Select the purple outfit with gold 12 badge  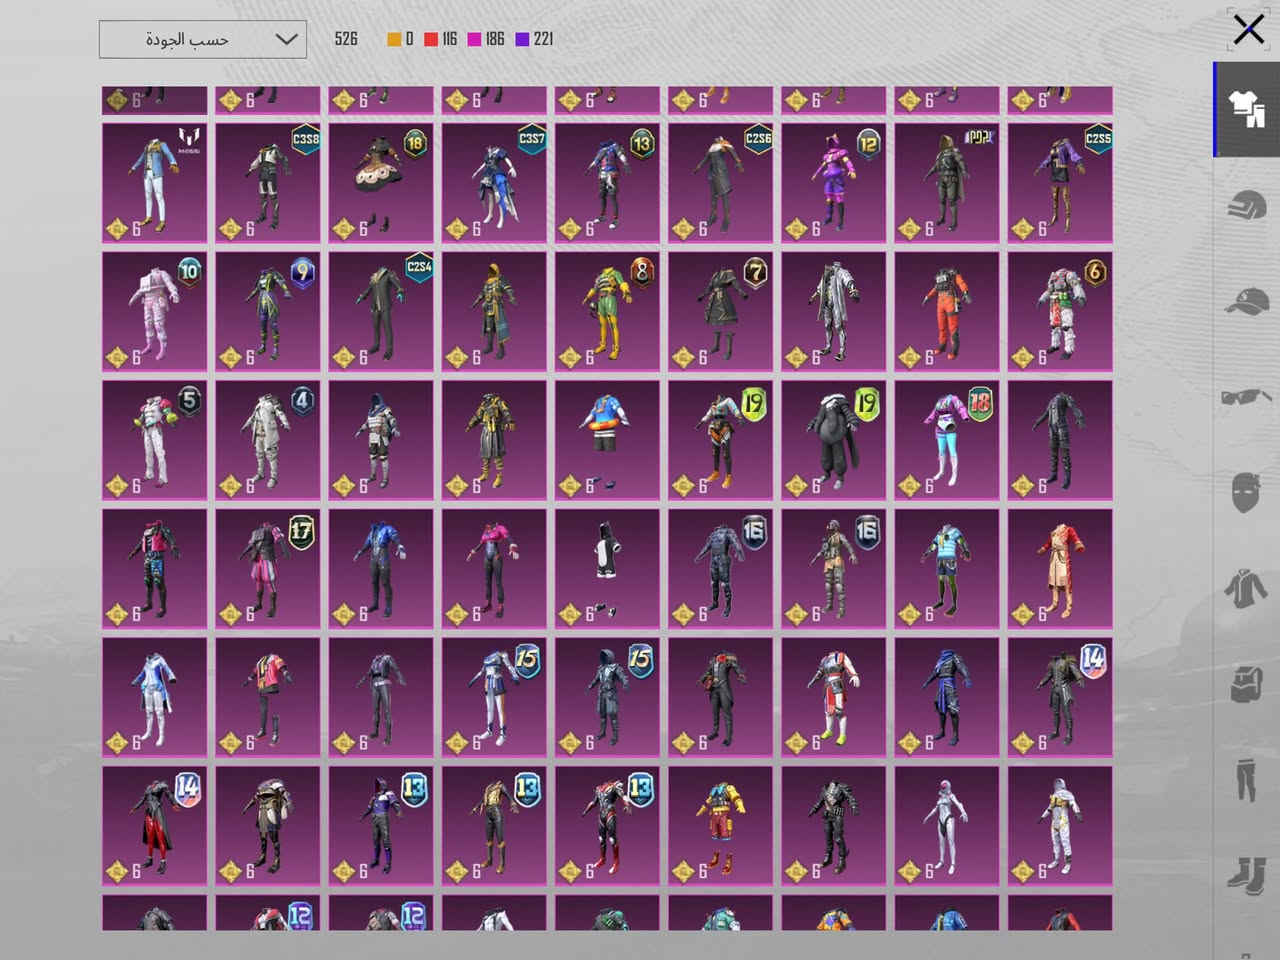(x=834, y=183)
